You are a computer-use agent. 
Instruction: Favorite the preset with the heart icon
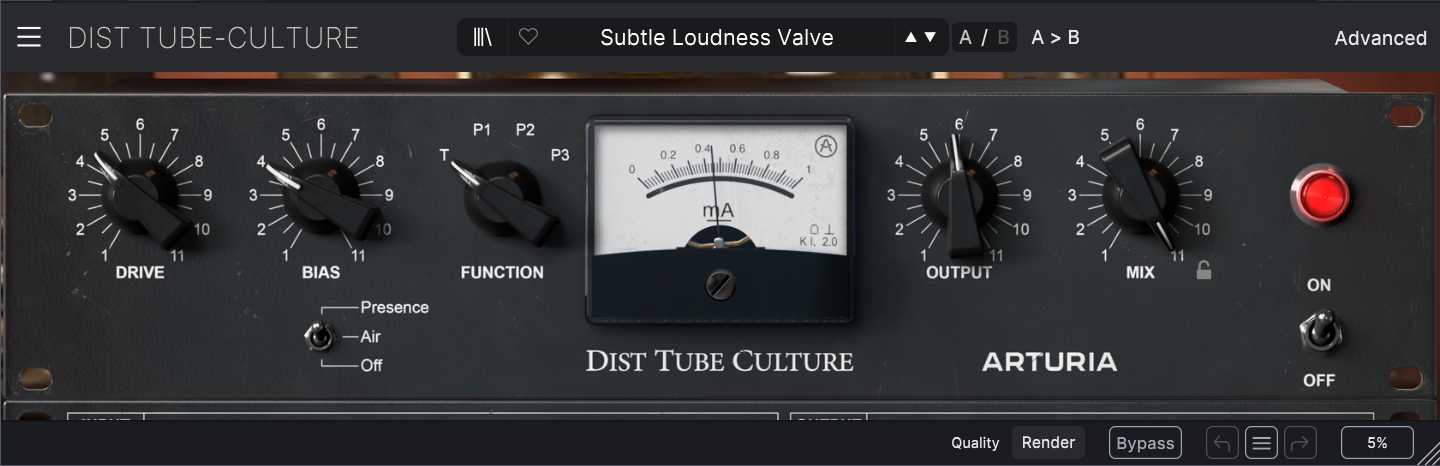pos(528,38)
